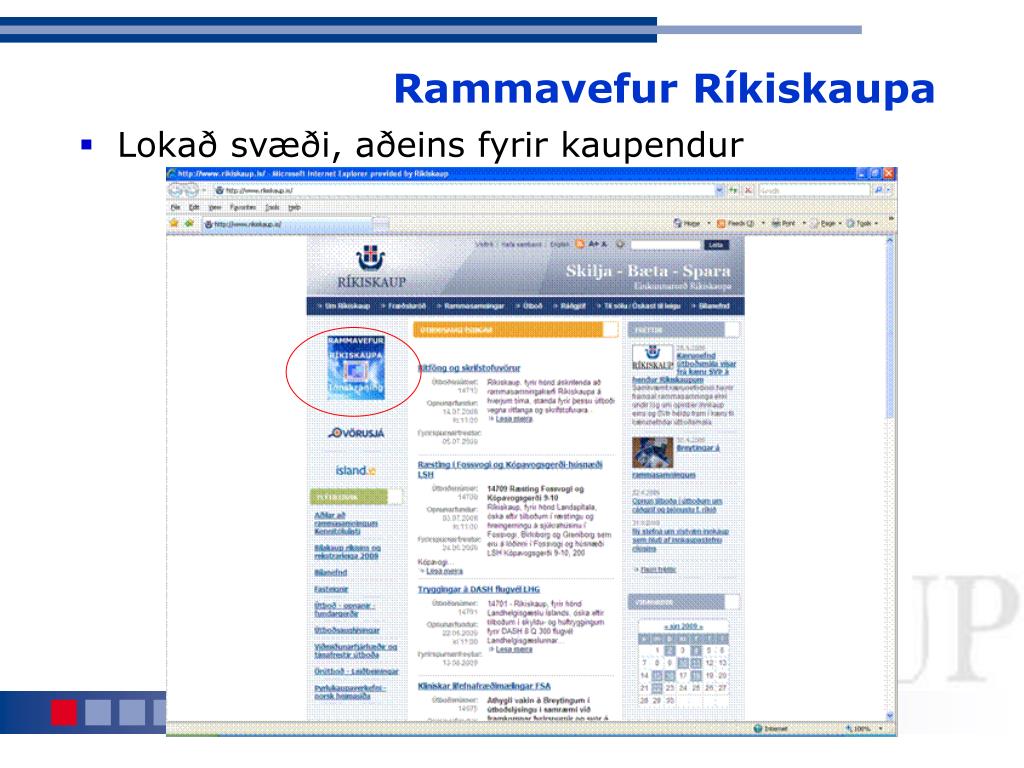This screenshot has width=1024, height=768.
Task: Click the IE address bar
Action: click(462, 191)
